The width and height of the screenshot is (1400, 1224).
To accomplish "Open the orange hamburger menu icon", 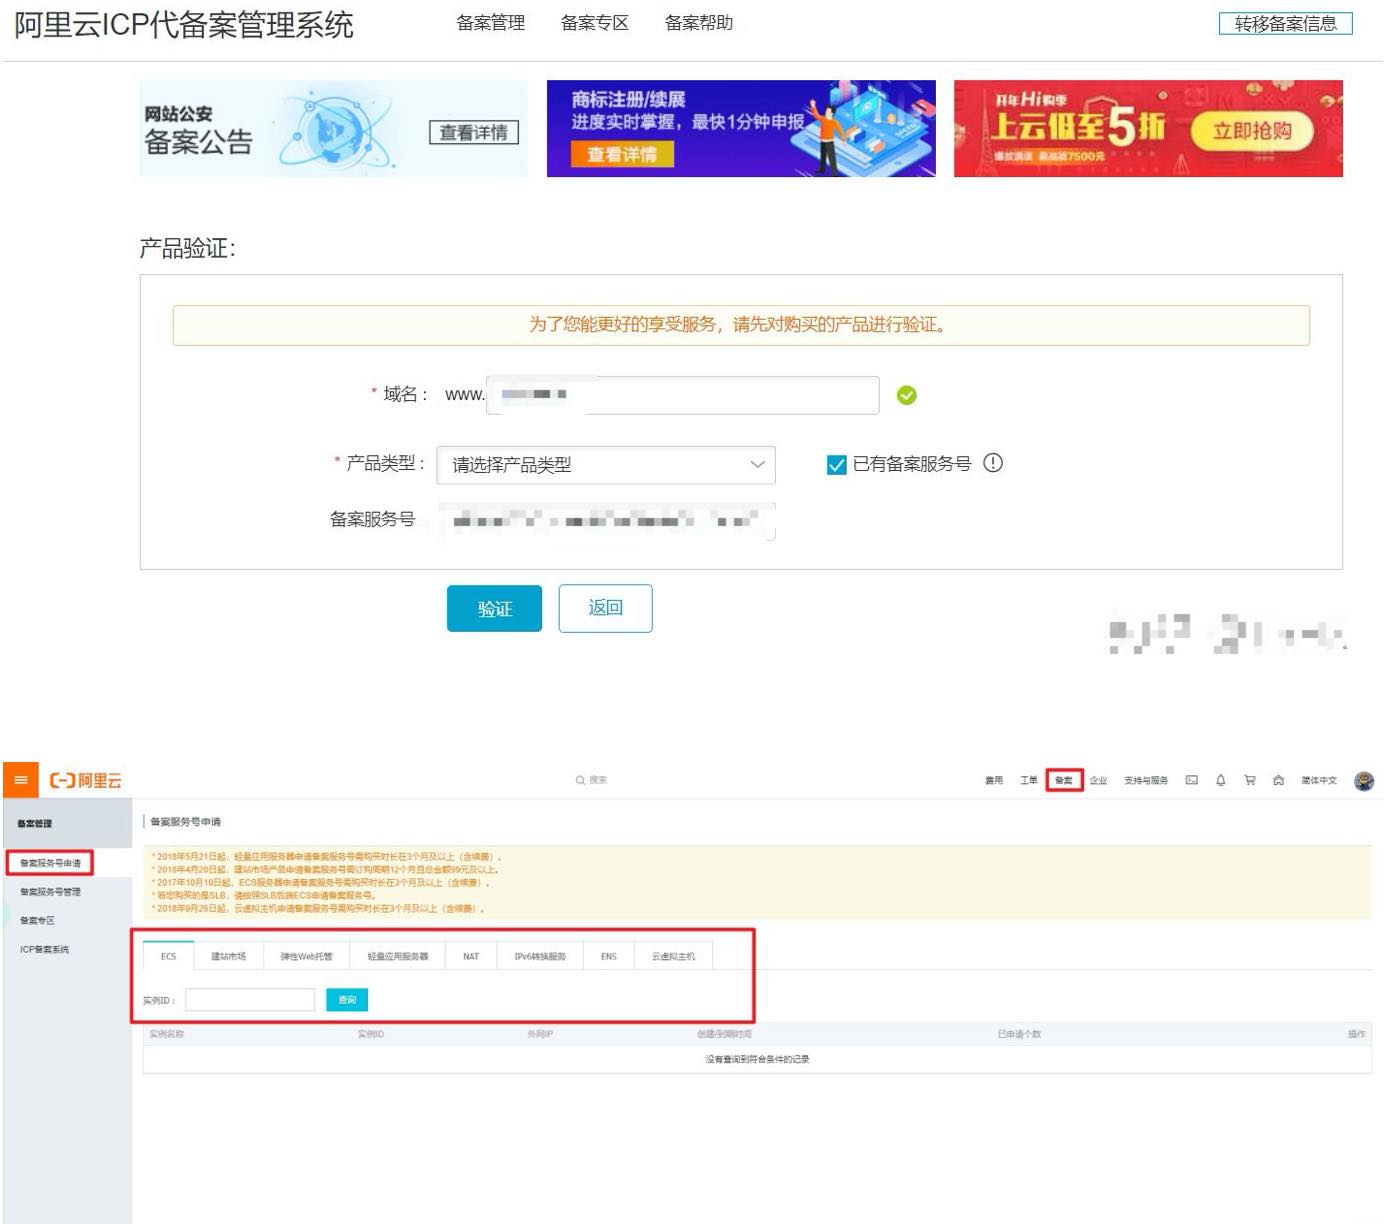I will [x=21, y=780].
